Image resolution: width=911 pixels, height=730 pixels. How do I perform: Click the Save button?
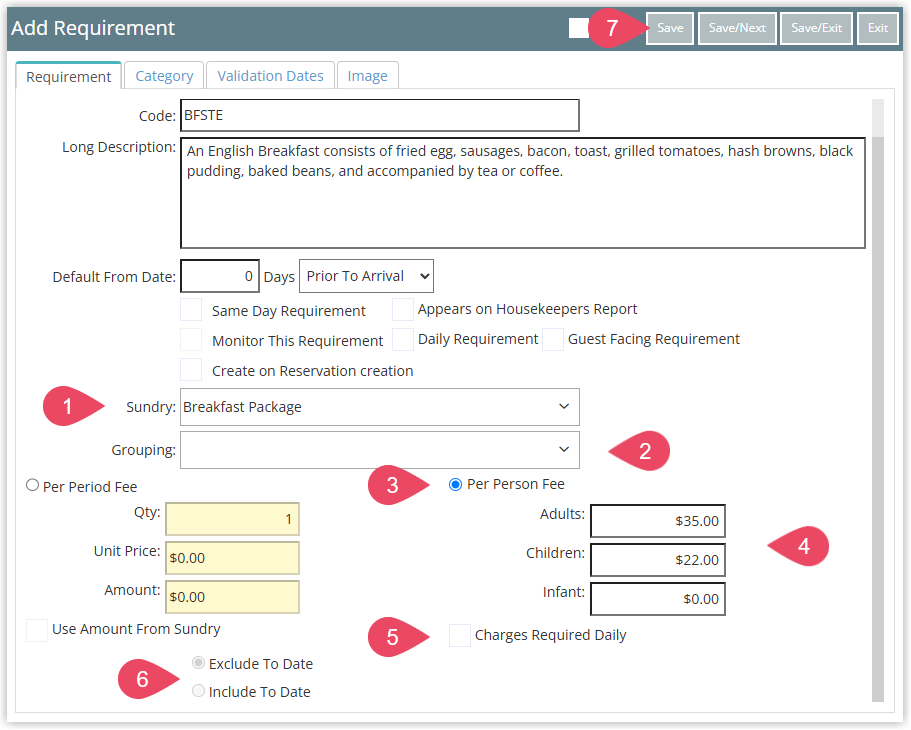pos(670,28)
